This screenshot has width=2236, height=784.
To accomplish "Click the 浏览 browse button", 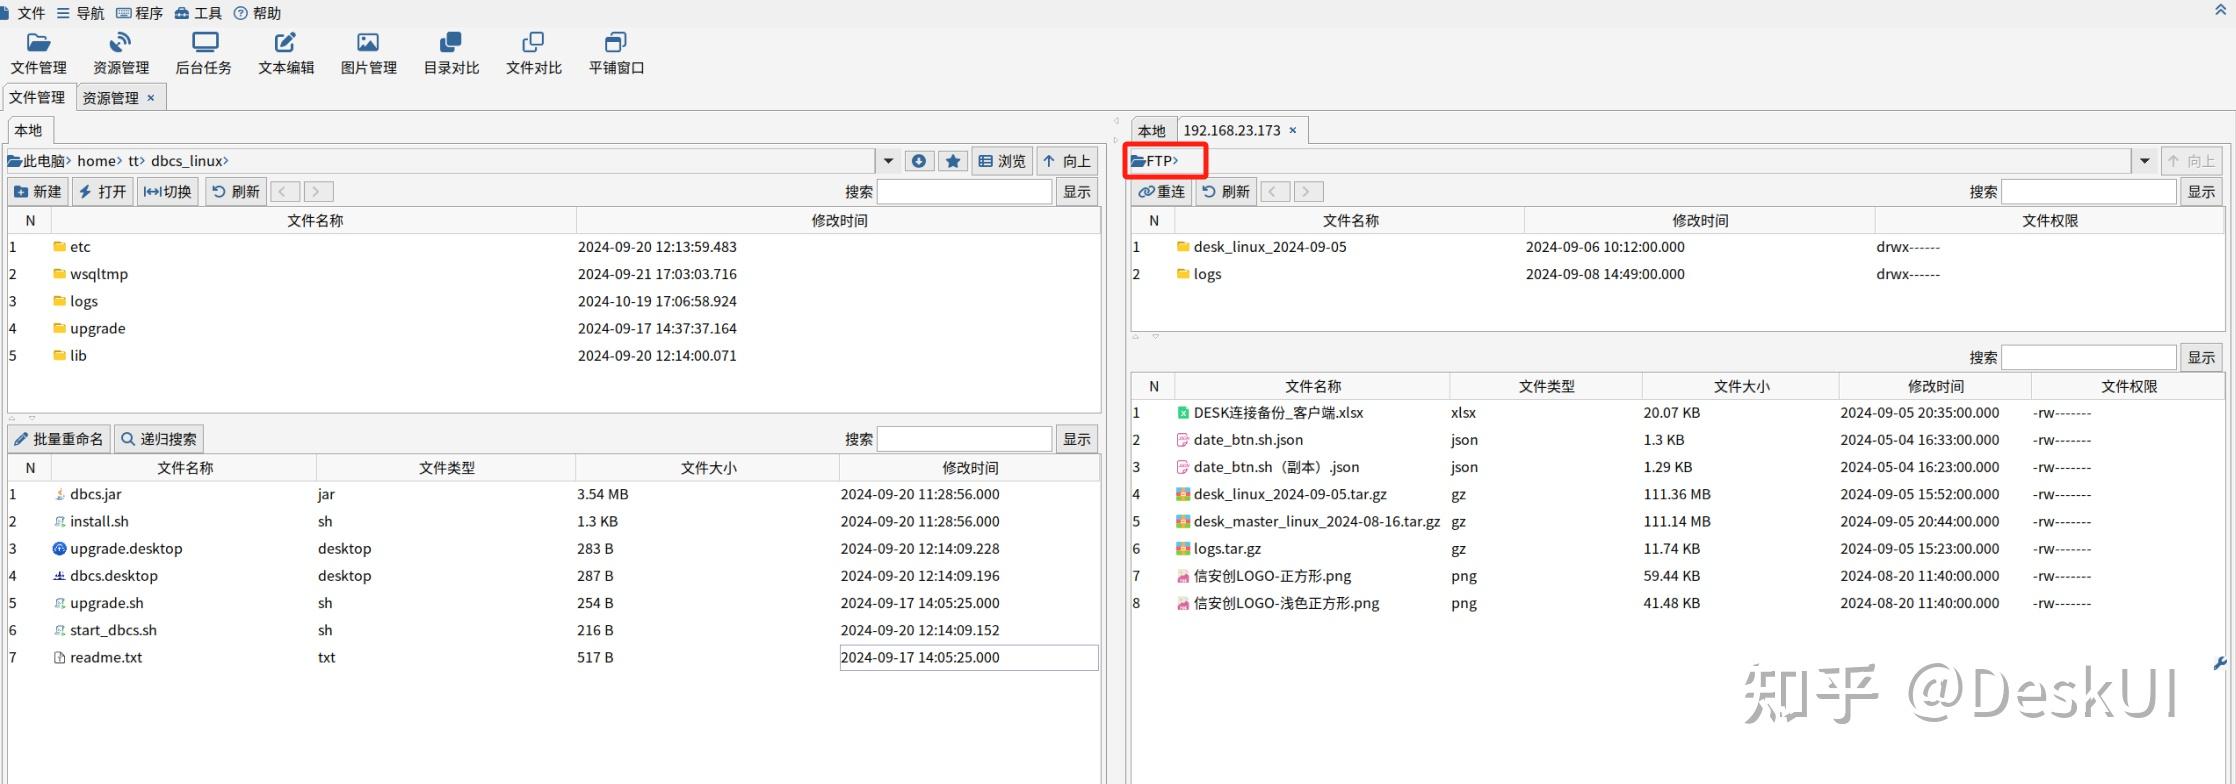I will click(x=1002, y=161).
